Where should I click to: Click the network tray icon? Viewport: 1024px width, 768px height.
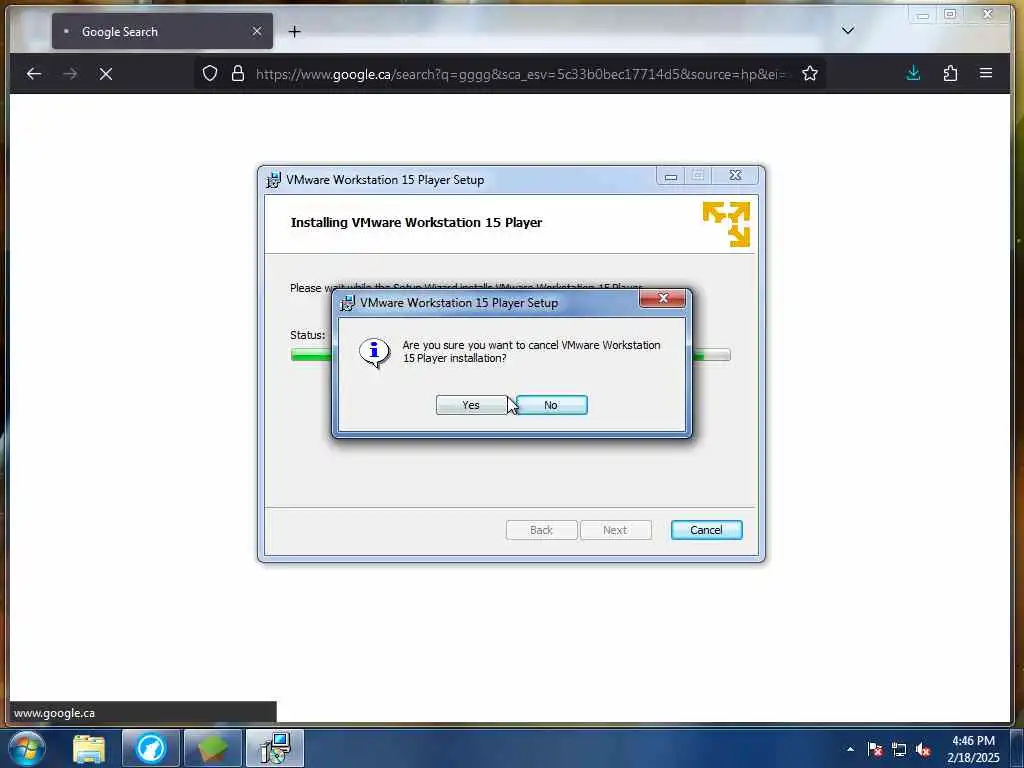pyautogui.click(x=899, y=749)
